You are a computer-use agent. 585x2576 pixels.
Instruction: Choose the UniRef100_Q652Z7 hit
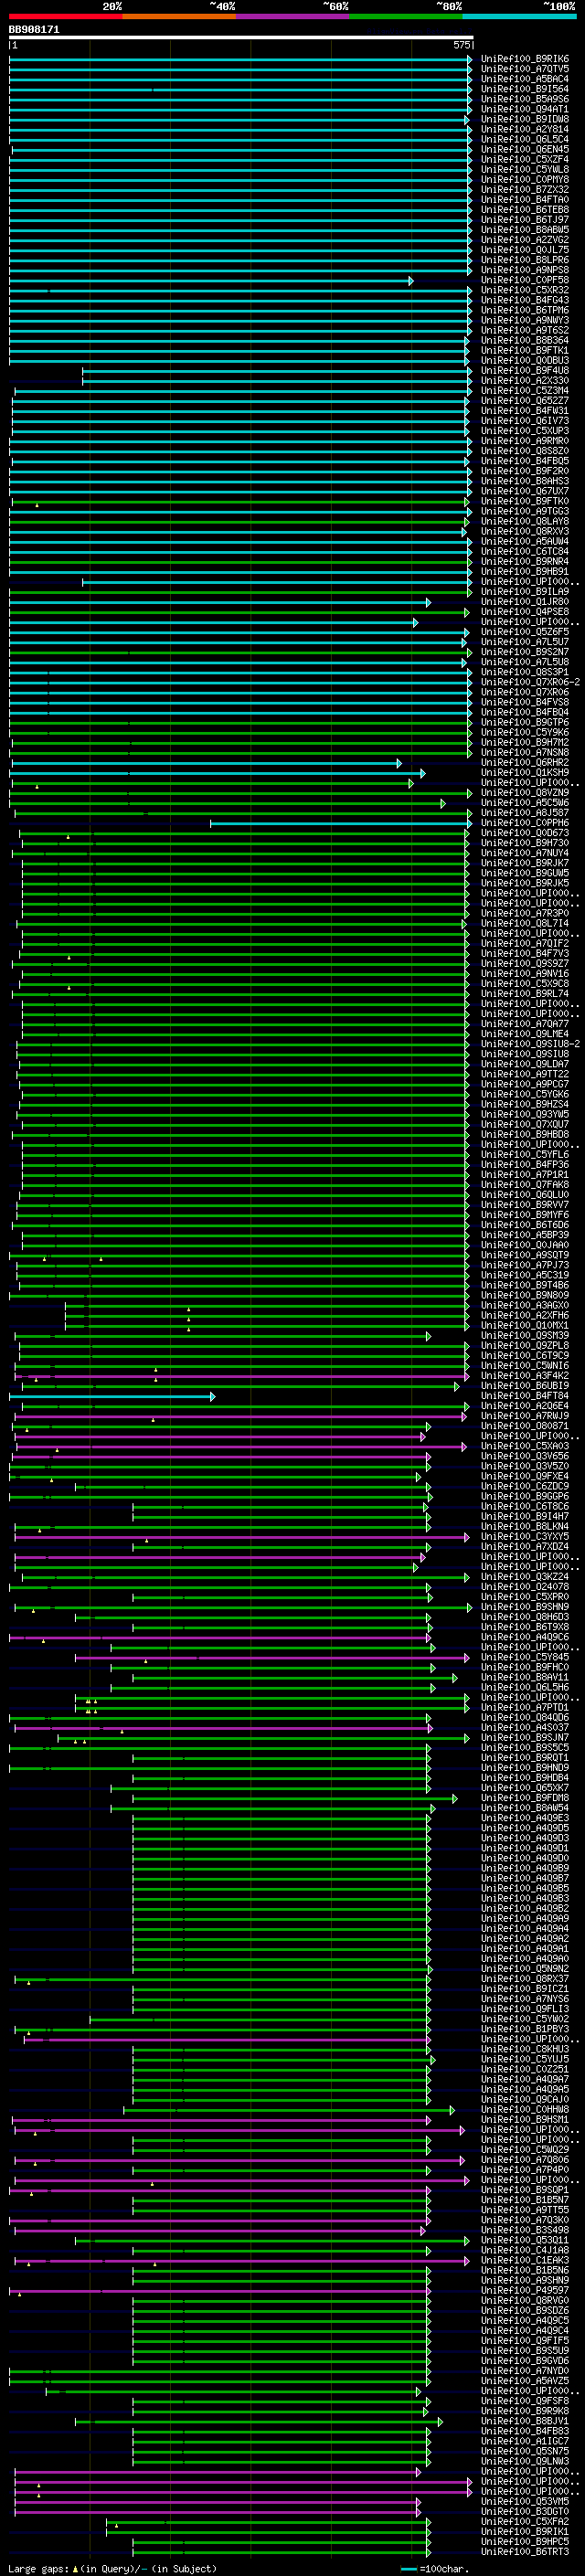[x=525, y=401]
